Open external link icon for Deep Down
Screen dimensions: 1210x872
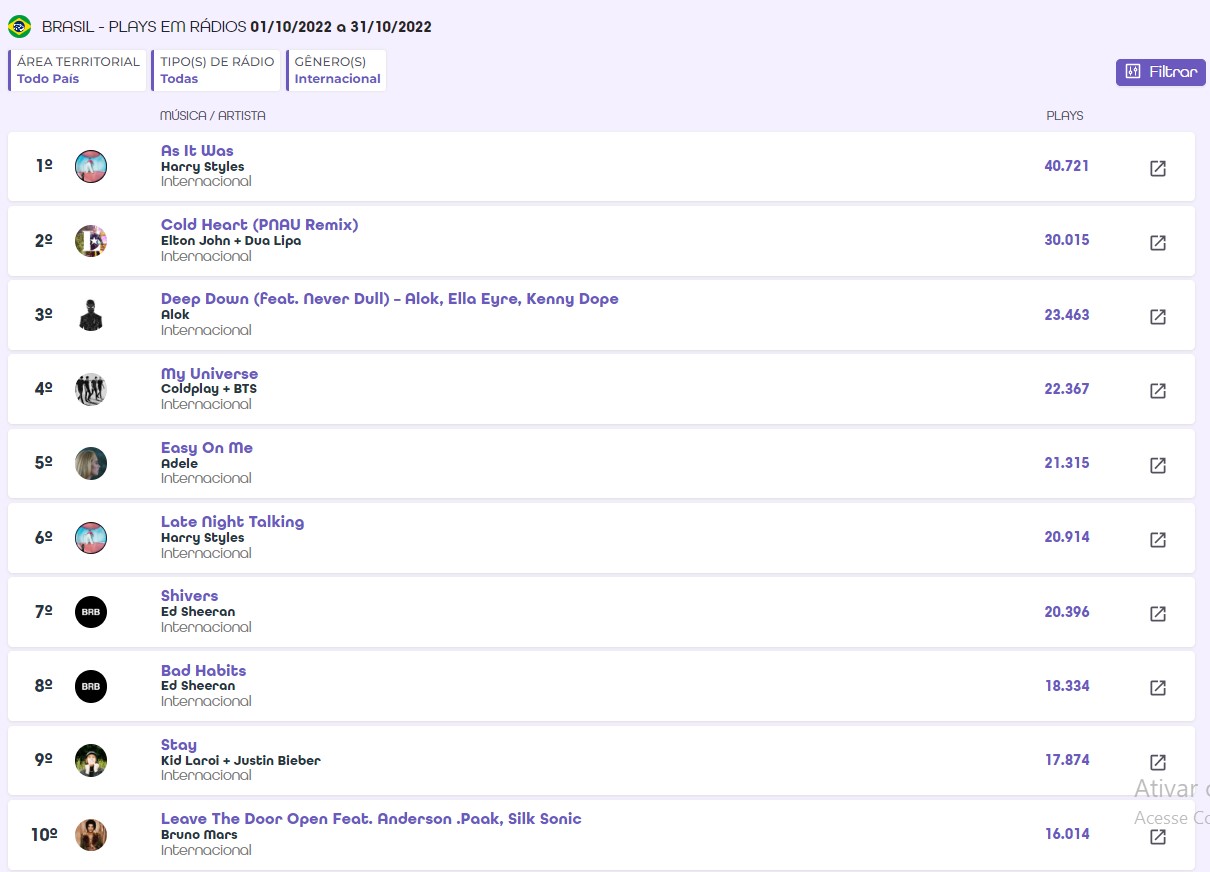tap(1157, 316)
